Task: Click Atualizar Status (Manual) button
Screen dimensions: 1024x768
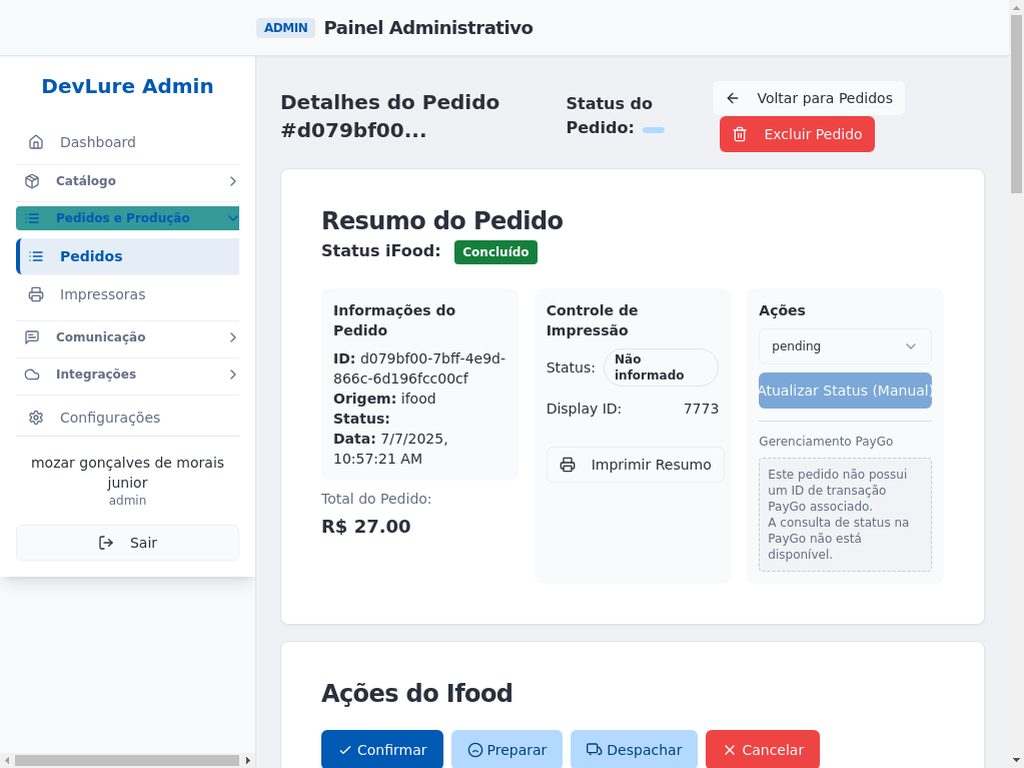Action: tap(845, 390)
